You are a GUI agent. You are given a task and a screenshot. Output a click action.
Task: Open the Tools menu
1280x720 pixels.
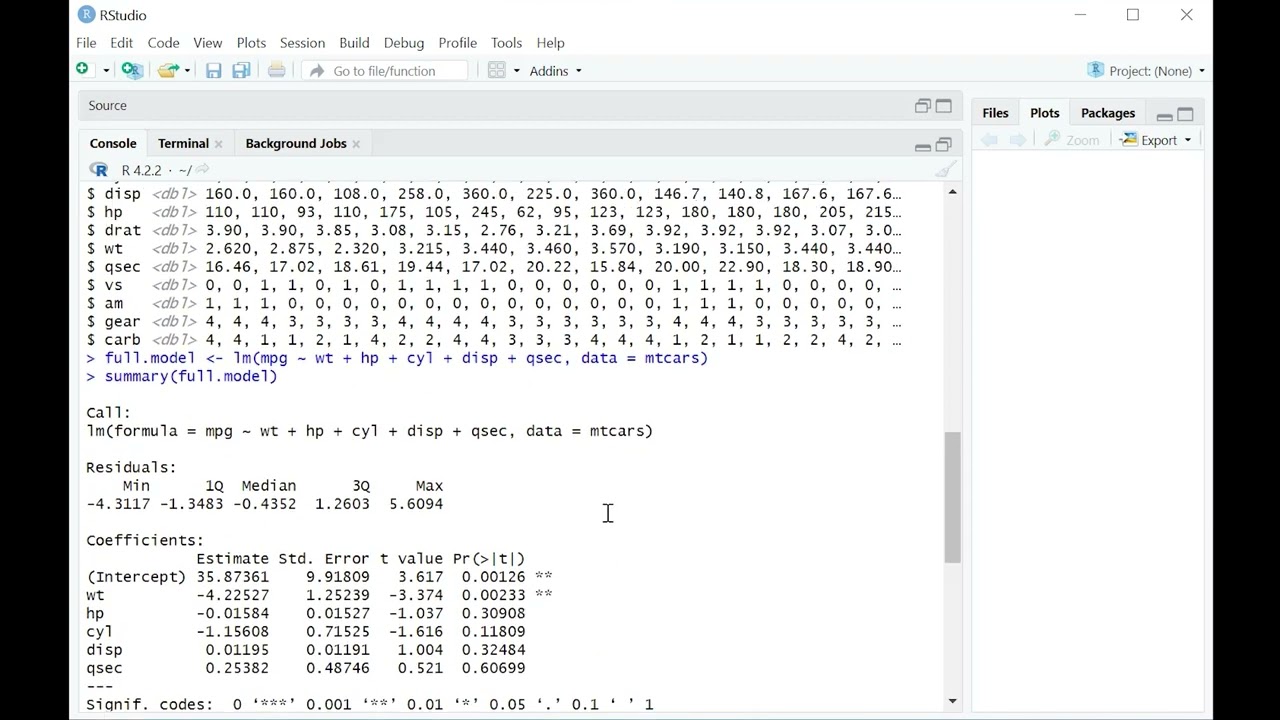(x=506, y=43)
